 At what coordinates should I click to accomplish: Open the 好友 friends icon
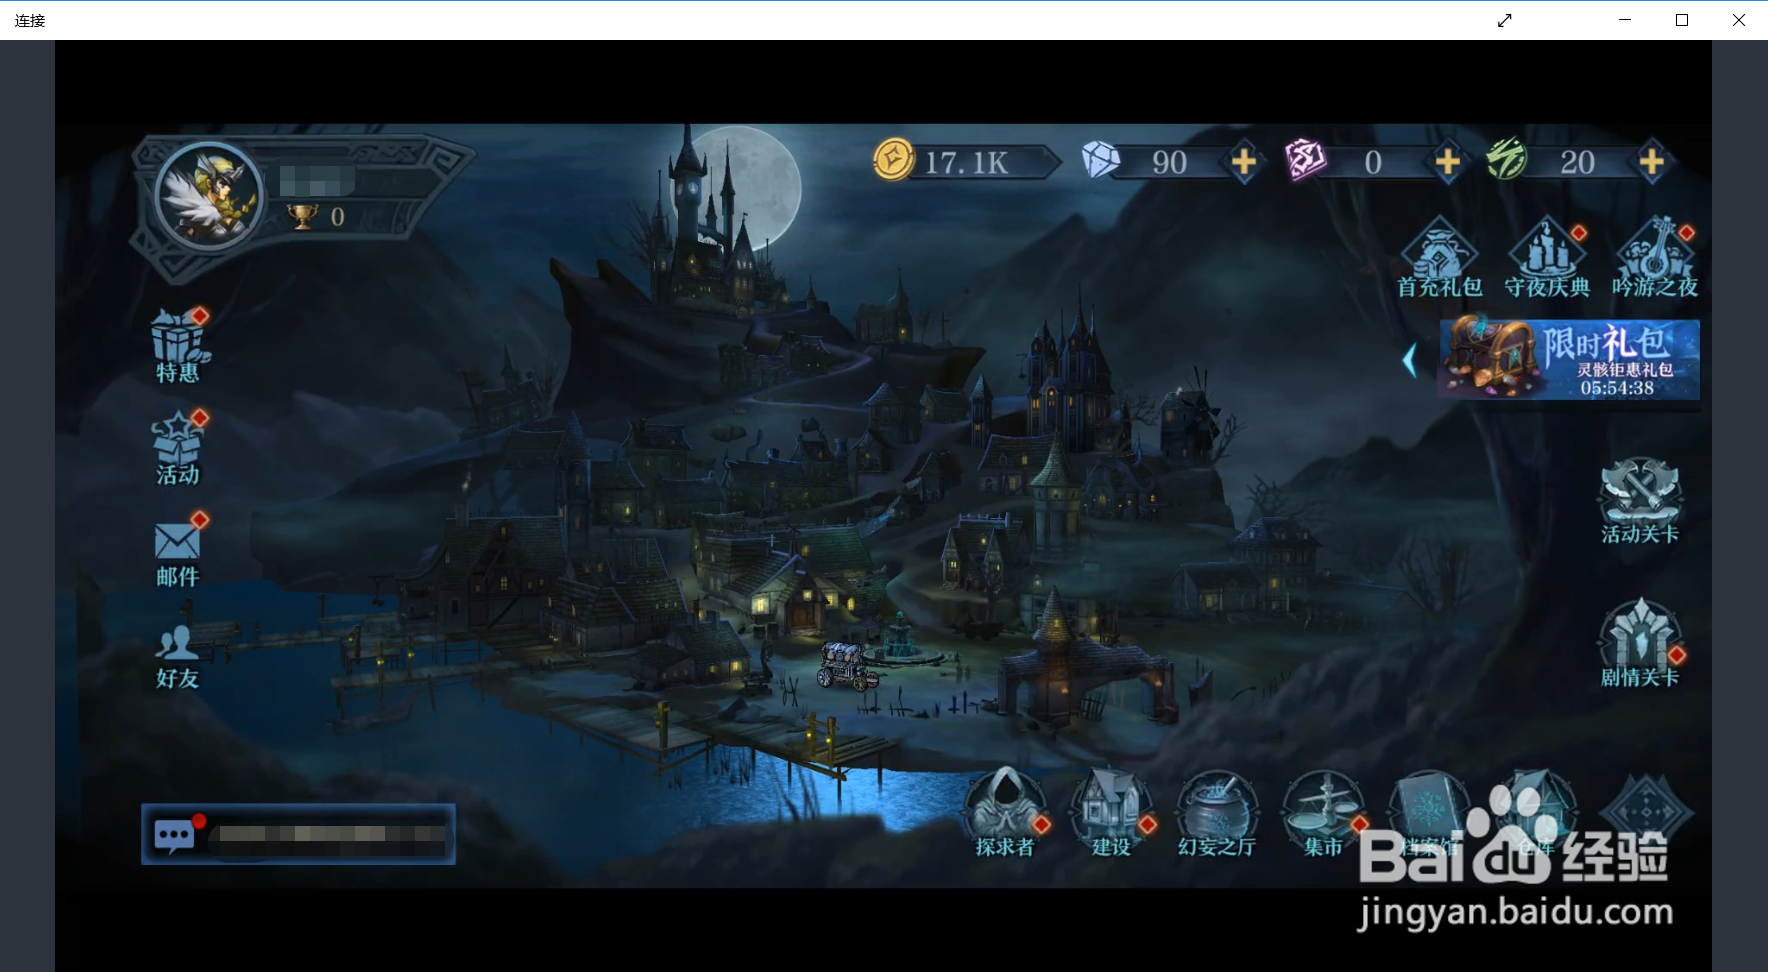click(178, 656)
